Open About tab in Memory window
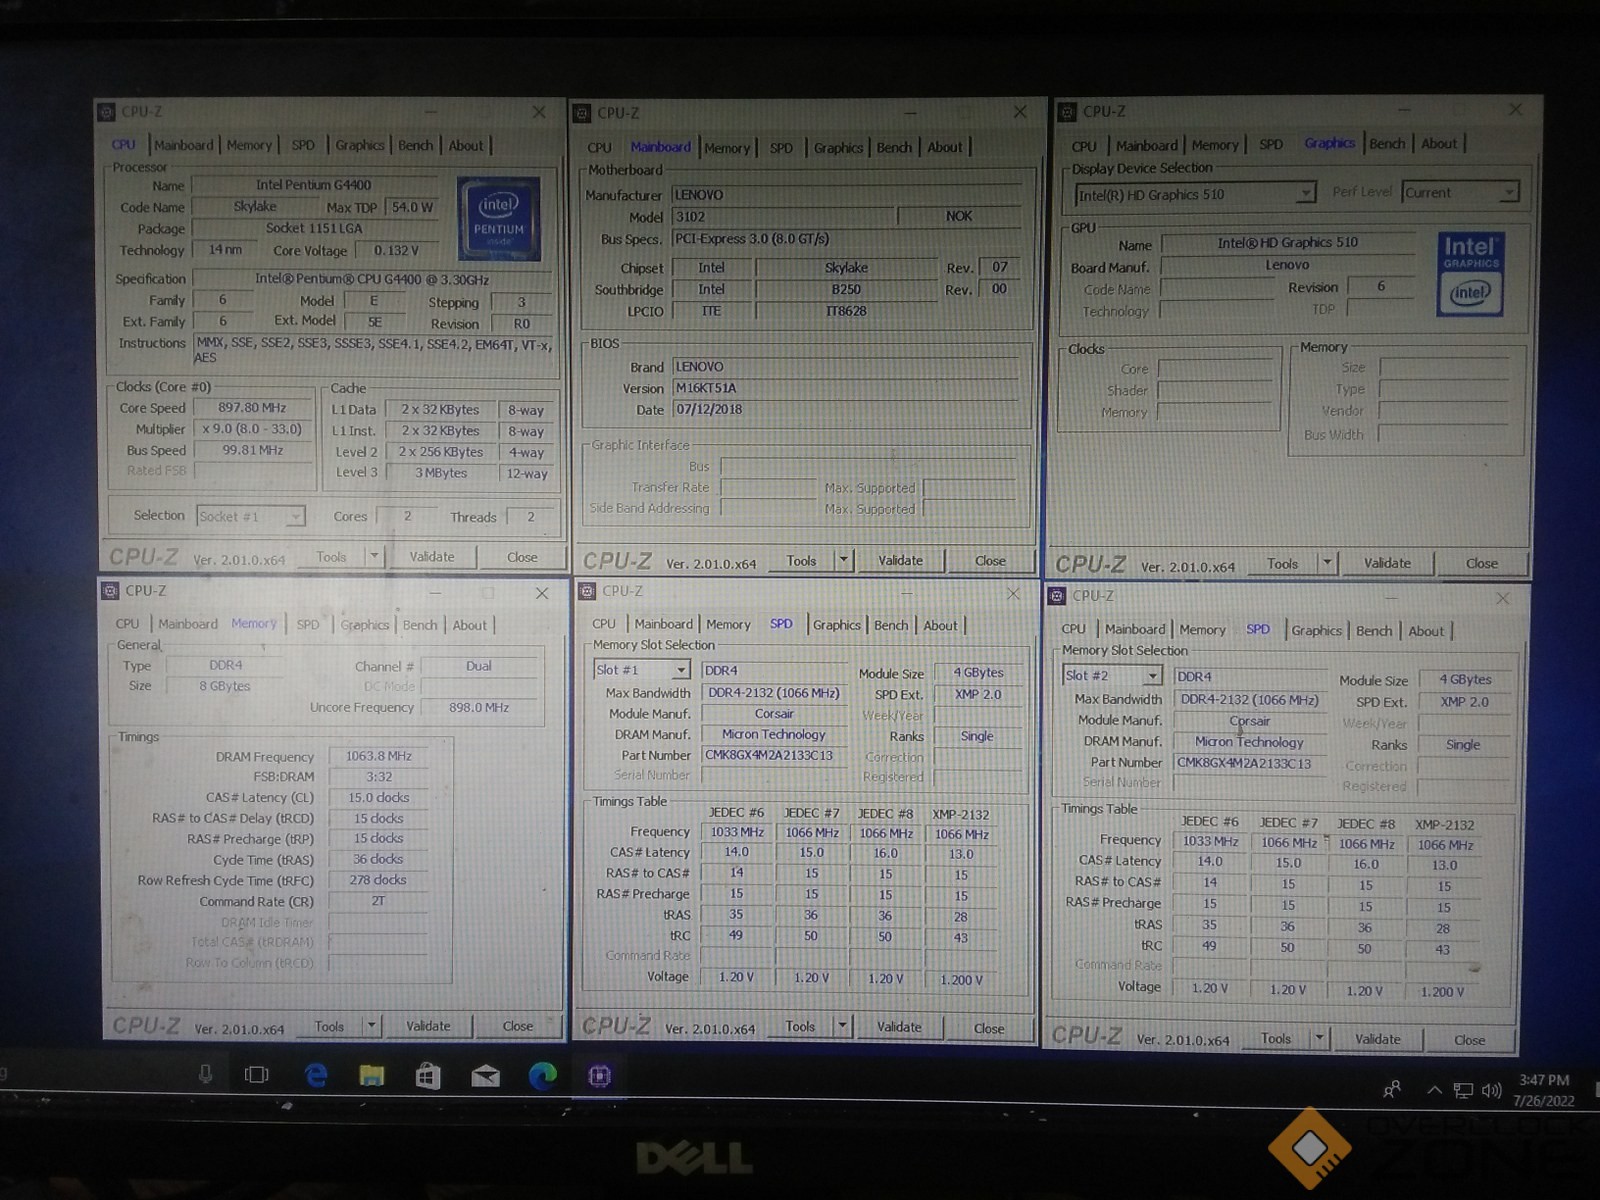Viewport: 1600px width, 1200px height. (x=470, y=625)
